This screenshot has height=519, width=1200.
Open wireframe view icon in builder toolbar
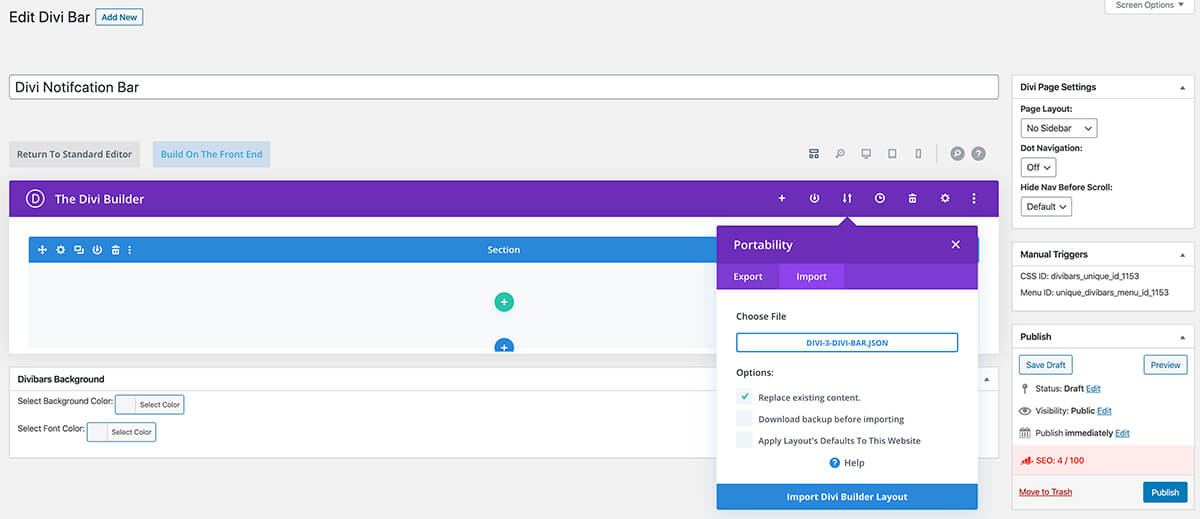point(814,154)
